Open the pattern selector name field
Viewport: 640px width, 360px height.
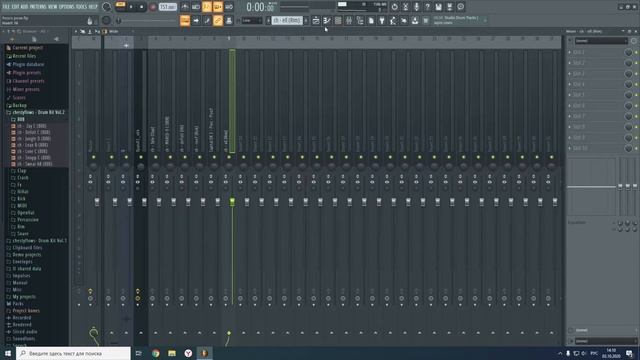click(x=287, y=20)
